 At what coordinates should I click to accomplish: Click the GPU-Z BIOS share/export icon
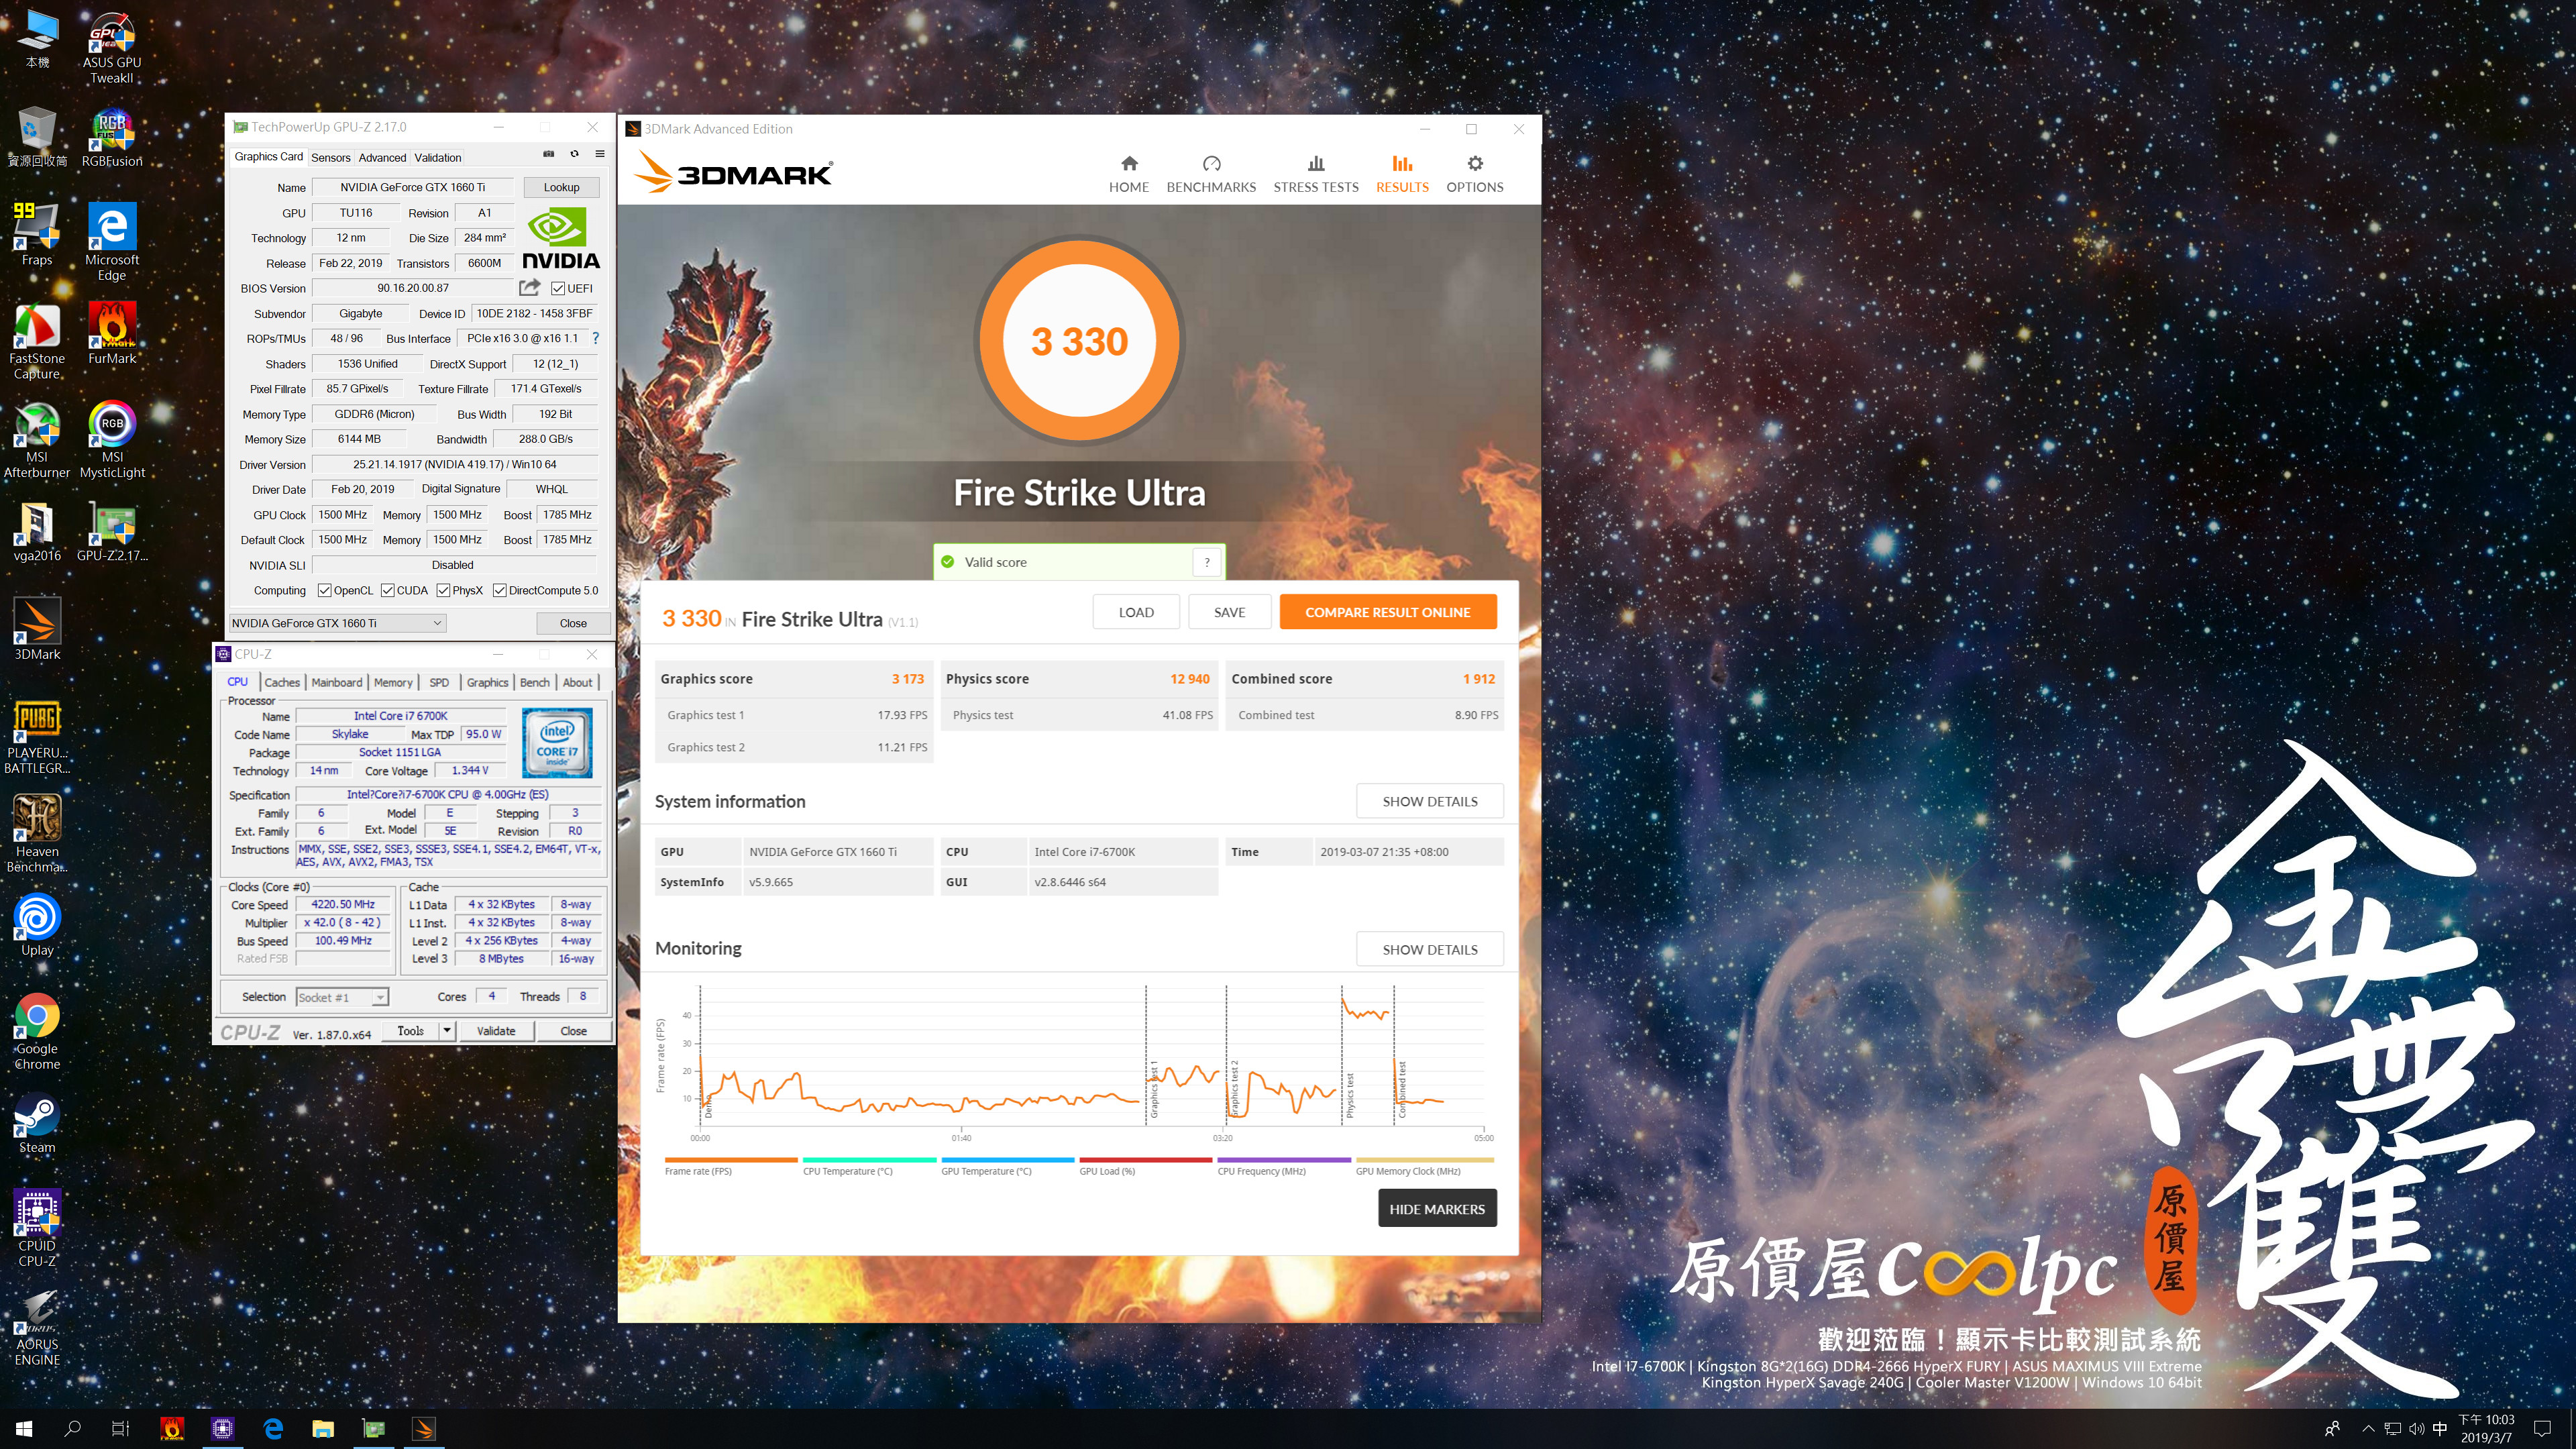[x=530, y=288]
